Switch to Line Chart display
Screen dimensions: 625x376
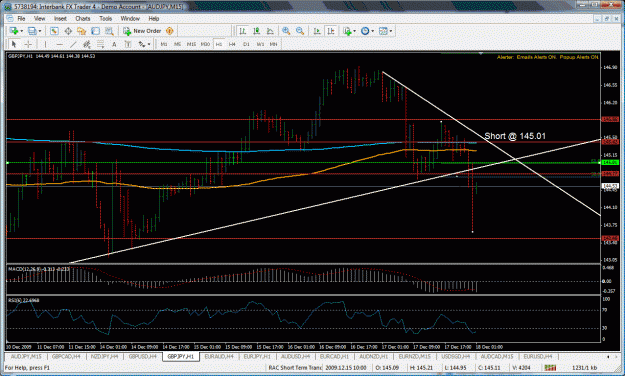tap(270, 31)
